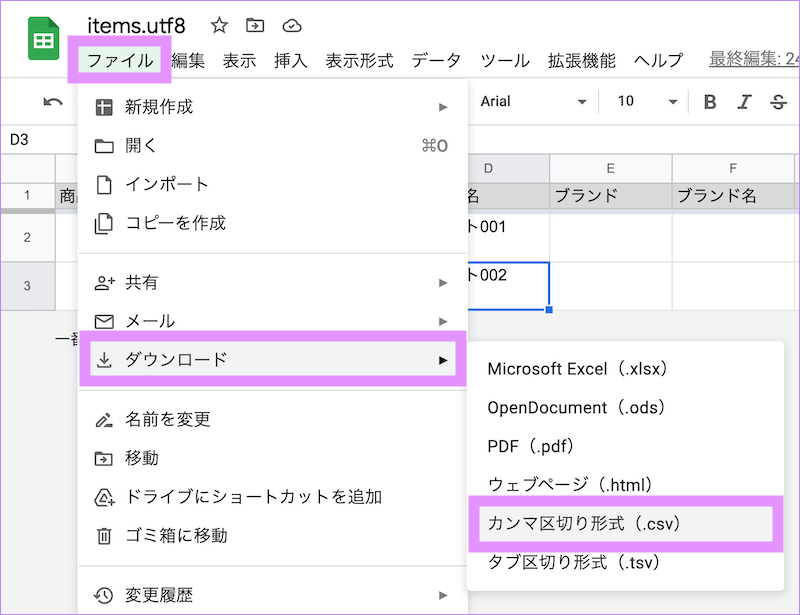Toggle bold formatting
This screenshot has height=615, width=800.
pos(710,102)
